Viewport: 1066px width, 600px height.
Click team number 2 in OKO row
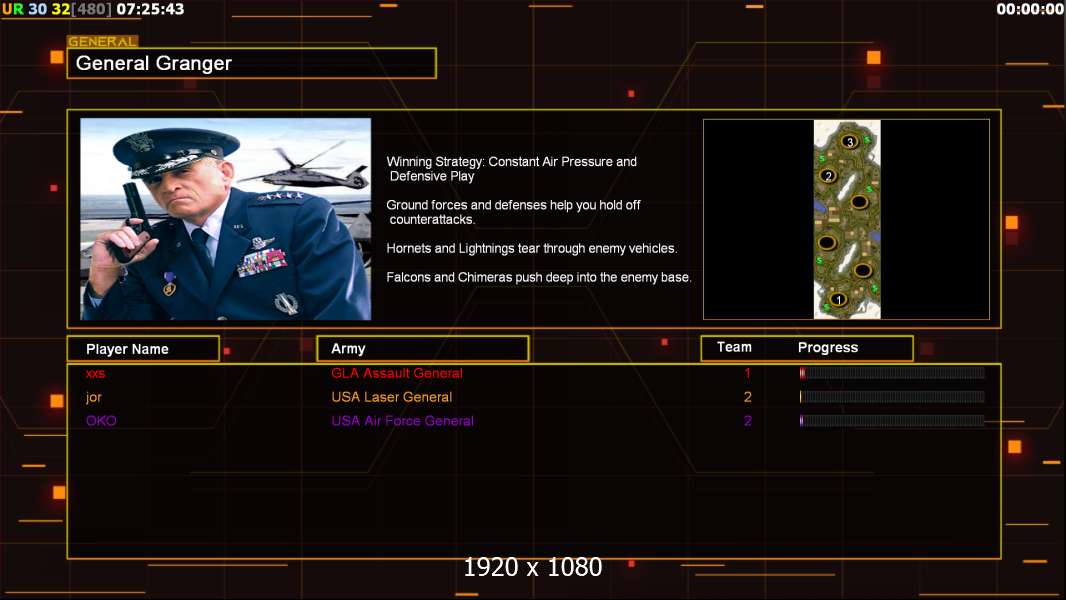[747, 421]
